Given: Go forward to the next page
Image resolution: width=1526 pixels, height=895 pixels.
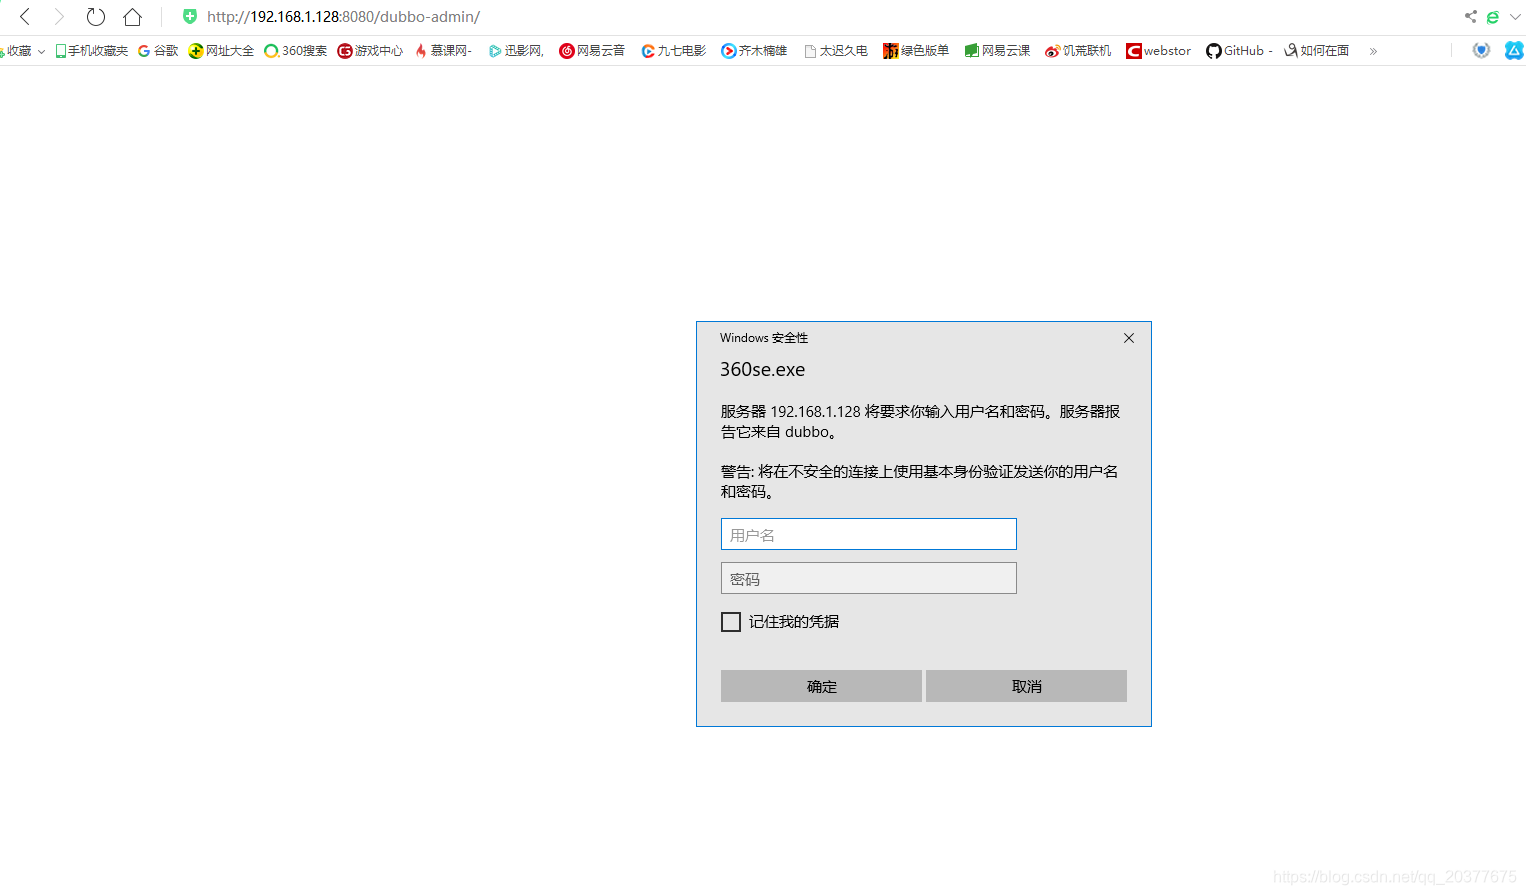Looking at the screenshot, I should point(59,17).
